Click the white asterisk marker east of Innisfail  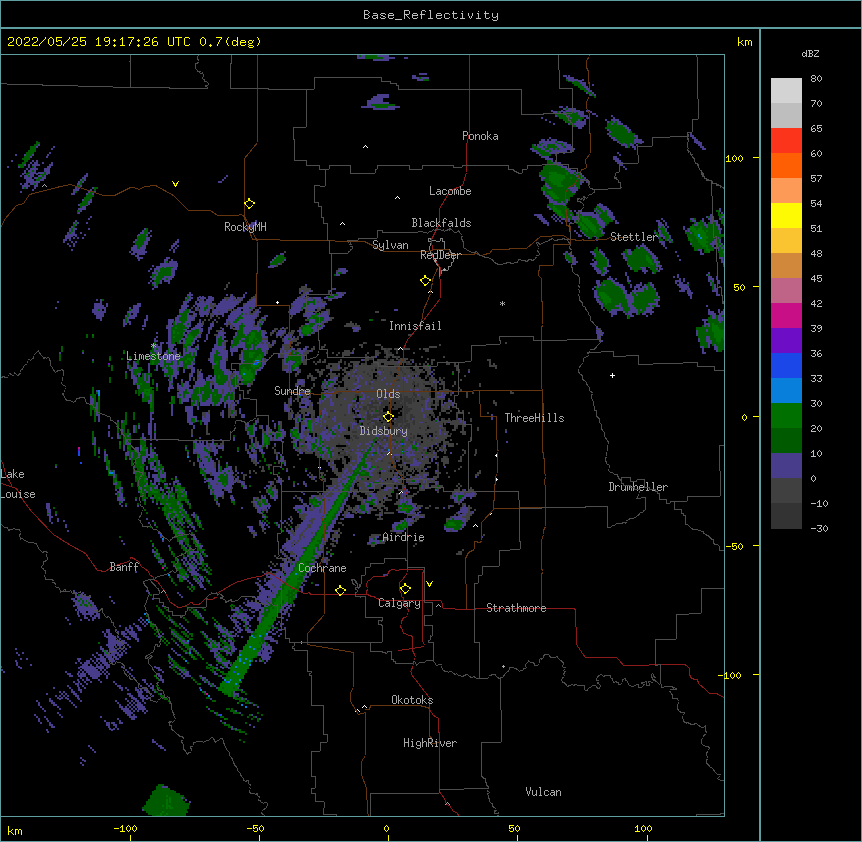(502, 304)
